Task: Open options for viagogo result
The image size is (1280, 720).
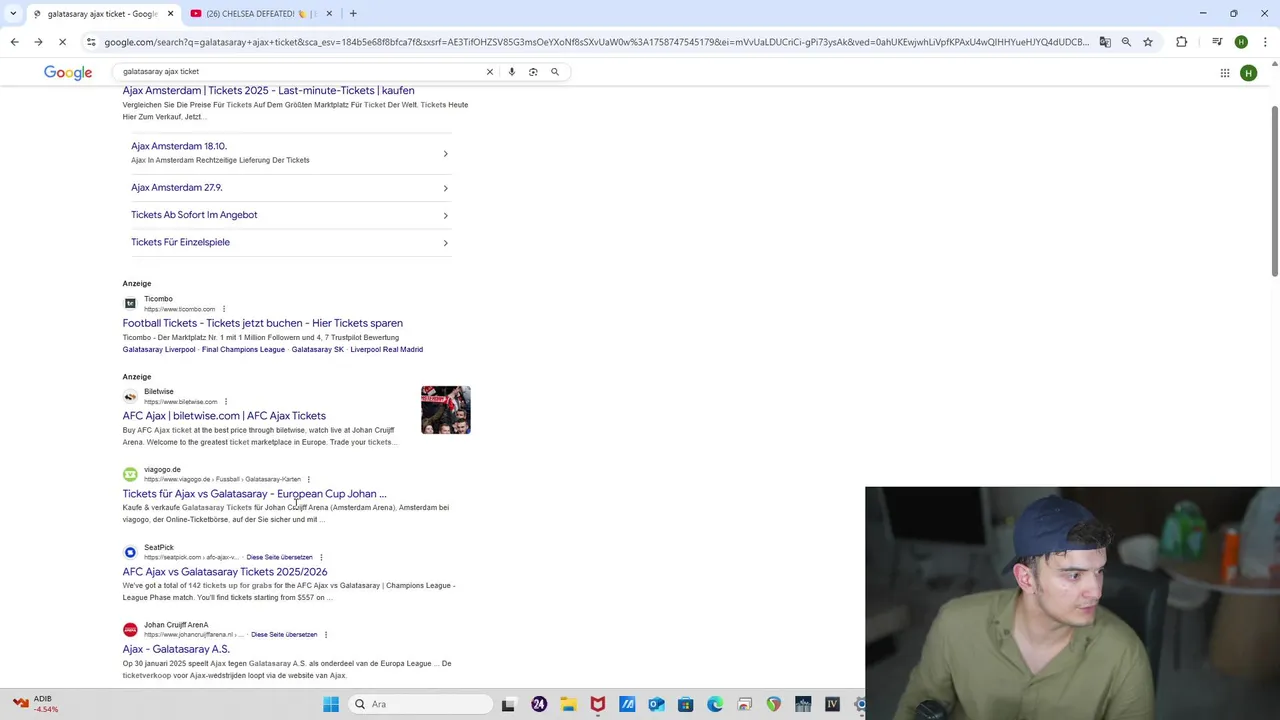Action: pos(309,479)
